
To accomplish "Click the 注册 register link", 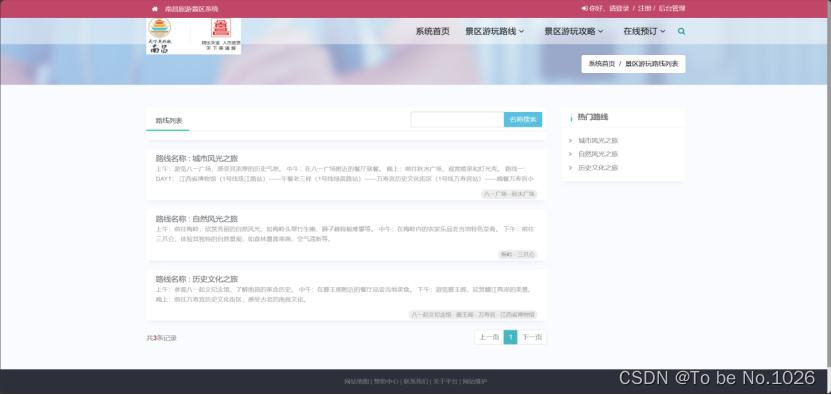I will [x=644, y=8].
